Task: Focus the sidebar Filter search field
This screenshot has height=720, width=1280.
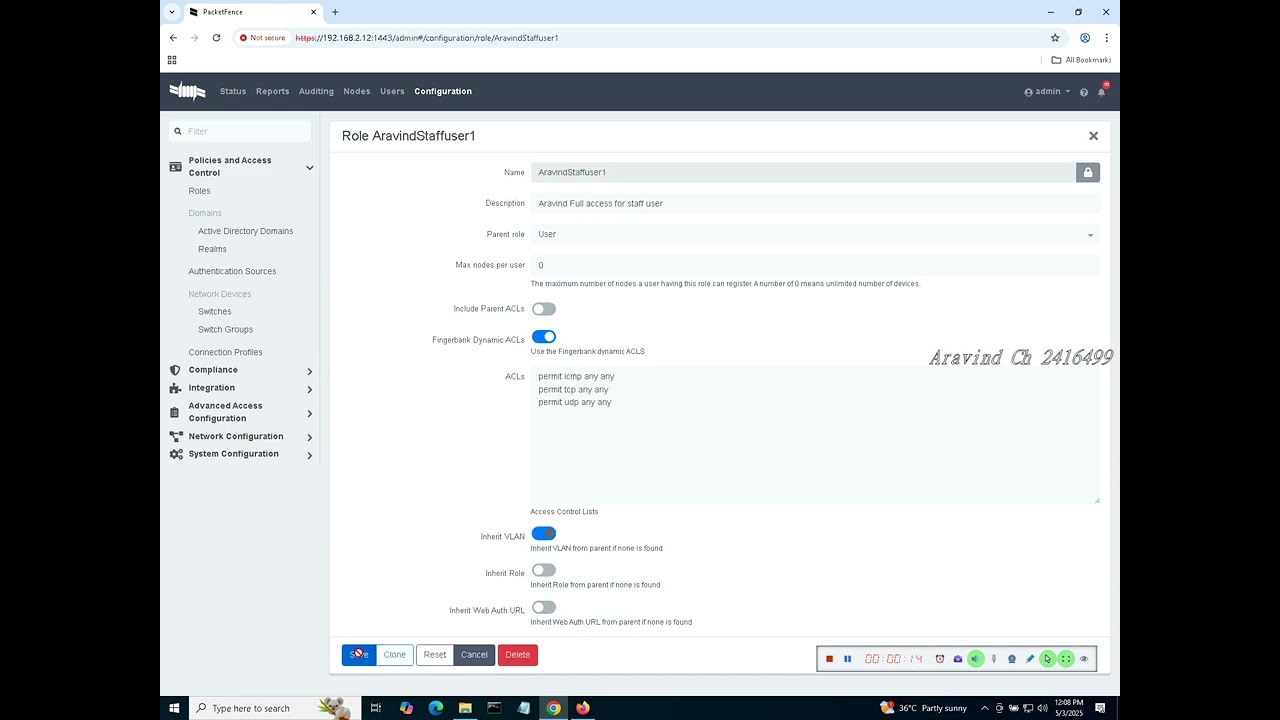Action: 240,131
